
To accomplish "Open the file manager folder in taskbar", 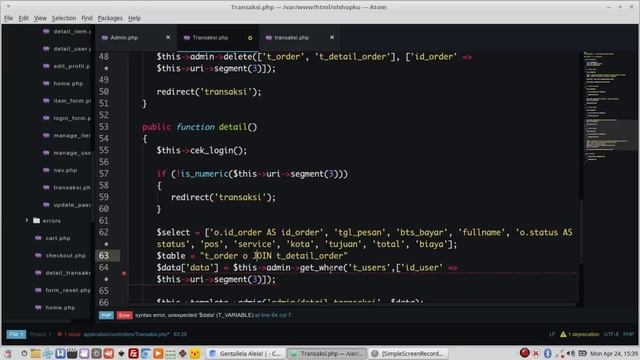I will tap(36, 353).
